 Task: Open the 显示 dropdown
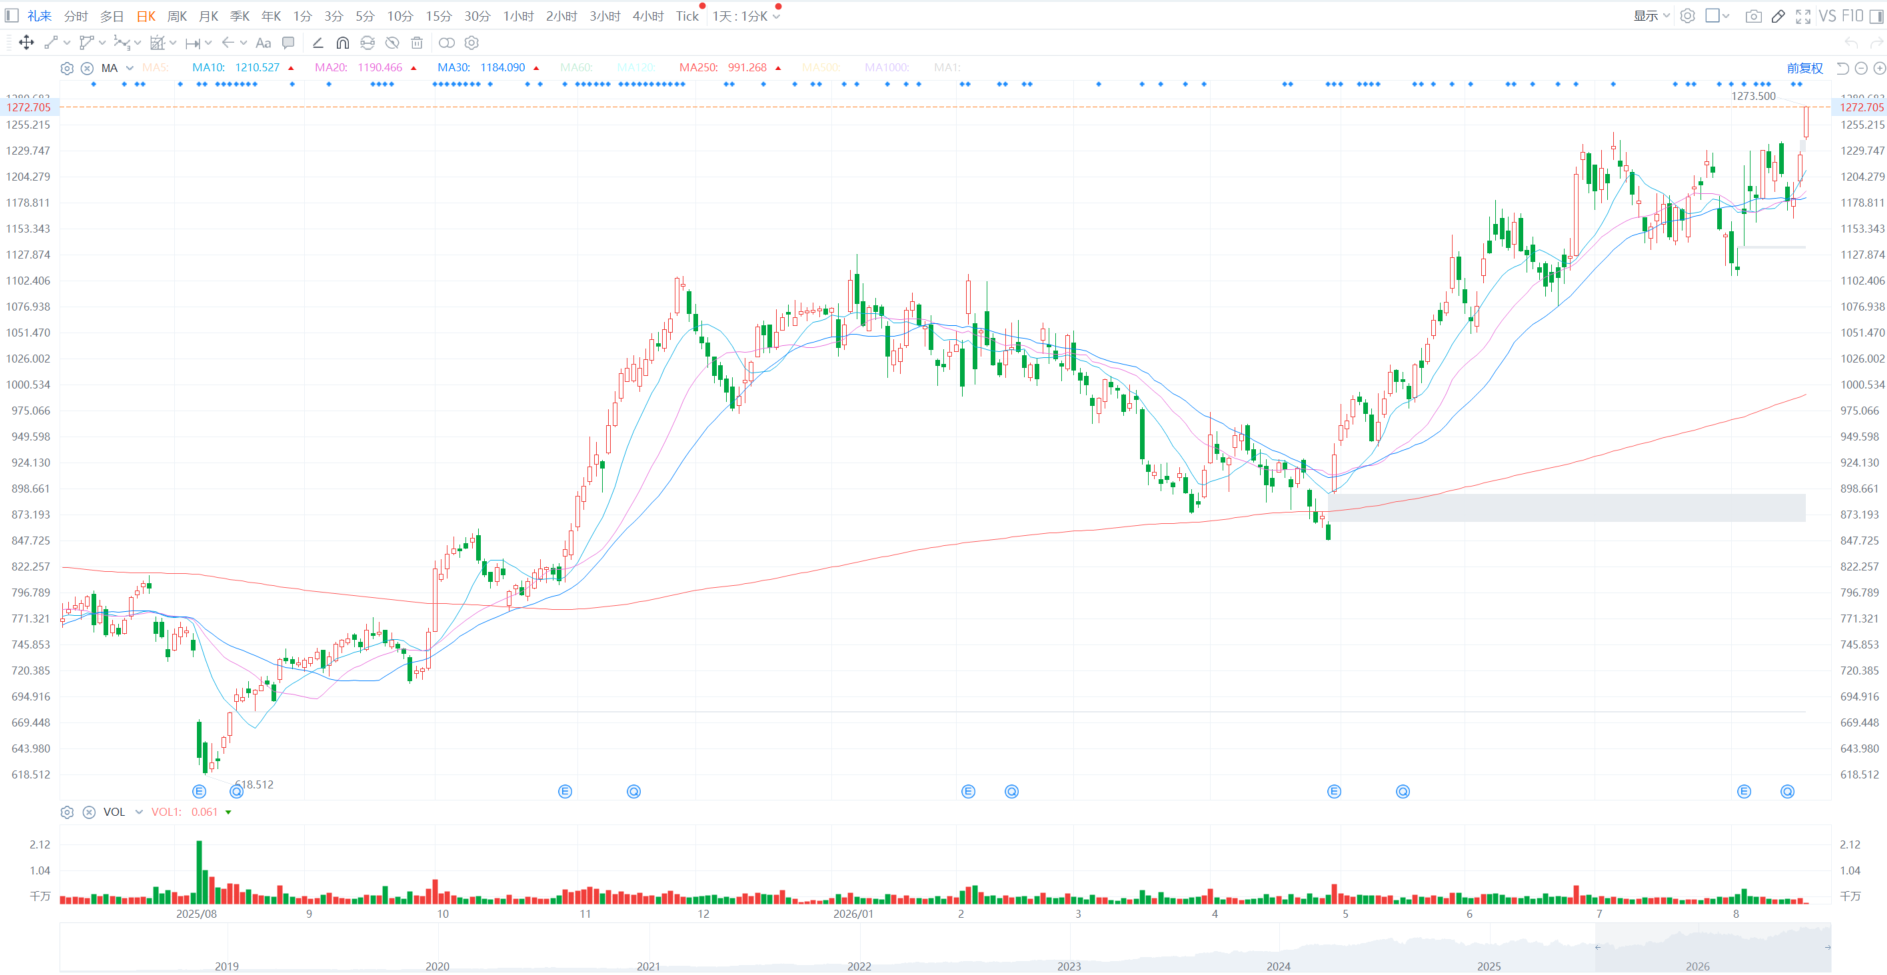click(1651, 16)
